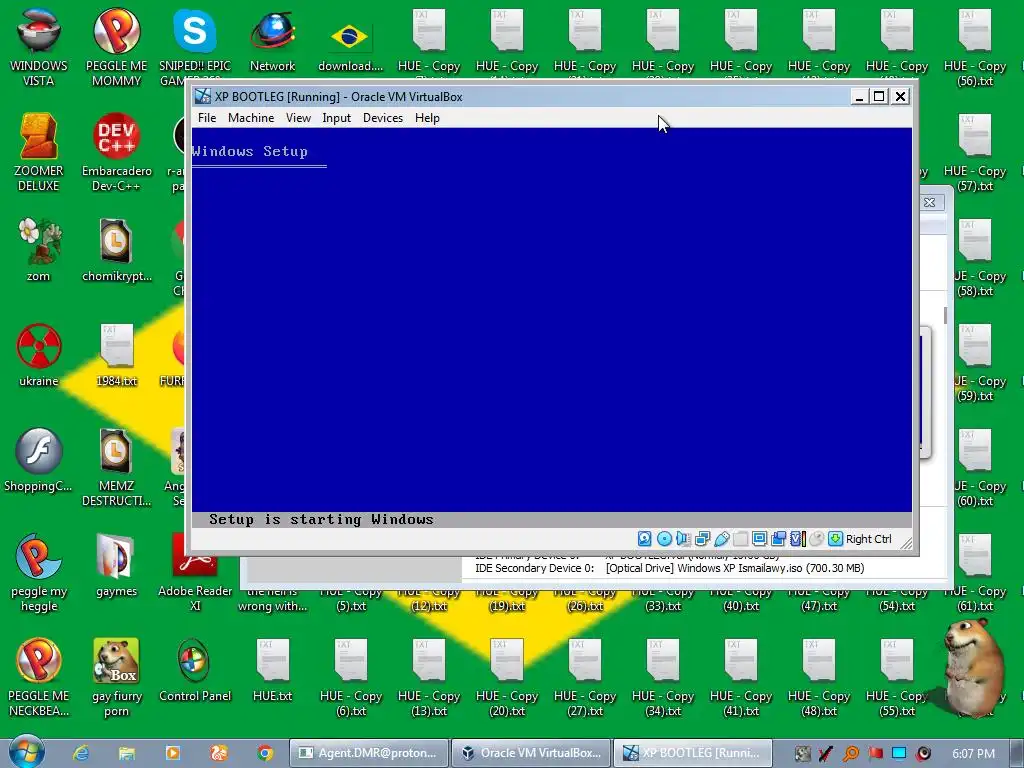Select the HUE - Copy (13).txt file
Viewport: 1024px width, 768px height.
click(428, 677)
